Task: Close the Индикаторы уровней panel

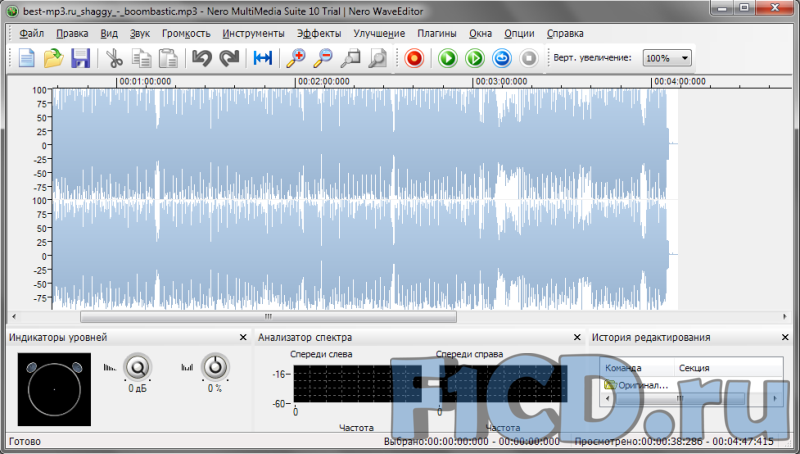Action: [243, 337]
